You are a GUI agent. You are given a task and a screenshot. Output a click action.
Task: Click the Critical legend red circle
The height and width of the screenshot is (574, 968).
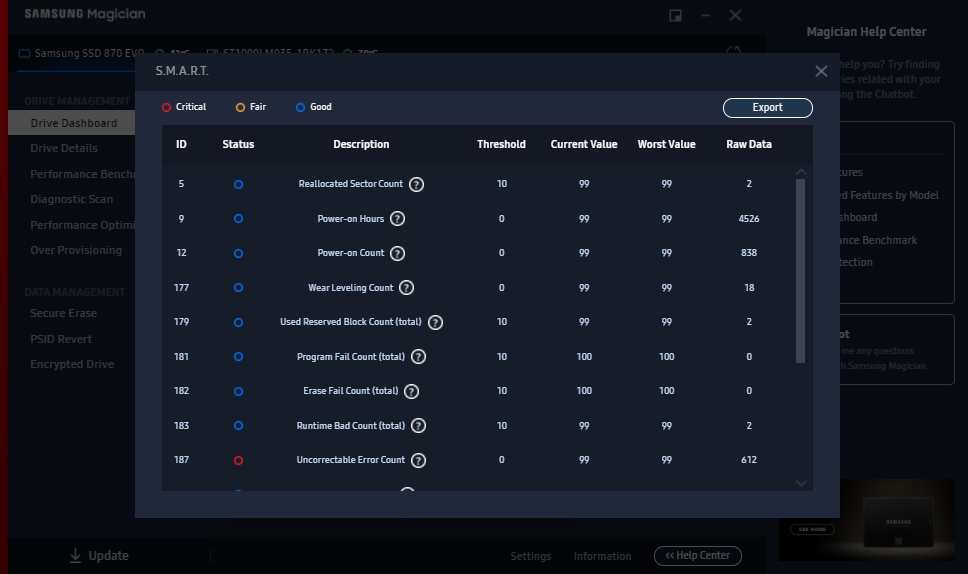[x=166, y=107]
